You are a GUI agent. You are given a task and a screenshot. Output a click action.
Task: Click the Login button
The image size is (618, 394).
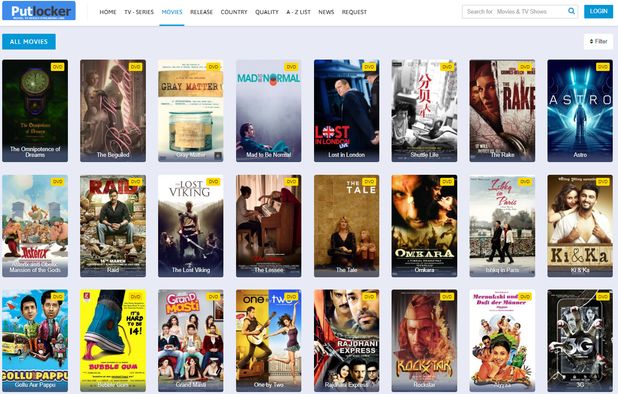(x=598, y=11)
